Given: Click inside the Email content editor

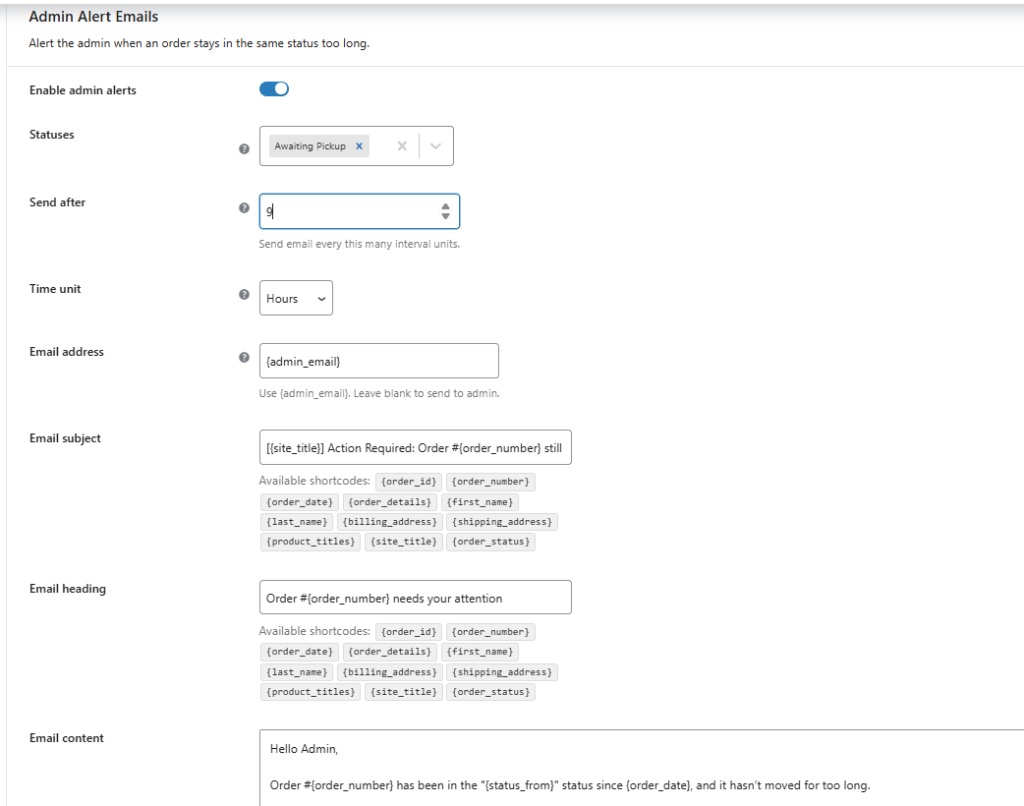Looking at the screenshot, I should (640, 767).
